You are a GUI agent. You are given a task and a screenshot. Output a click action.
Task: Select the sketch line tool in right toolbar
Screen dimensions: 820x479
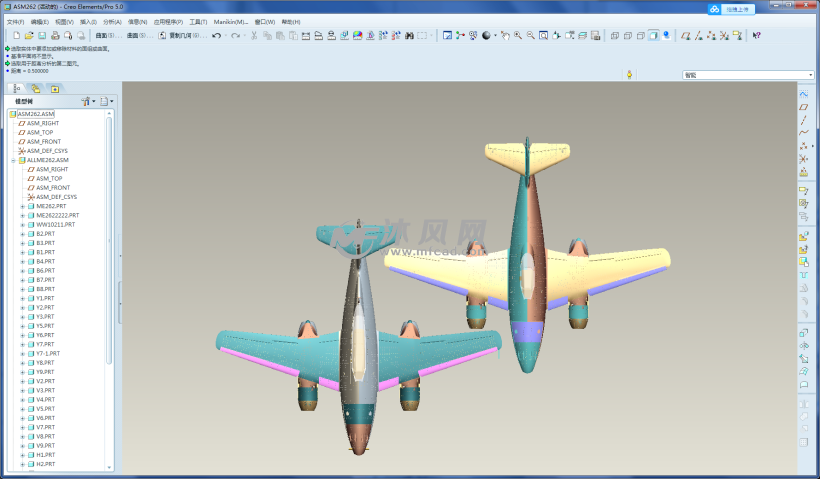[x=803, y=120]
